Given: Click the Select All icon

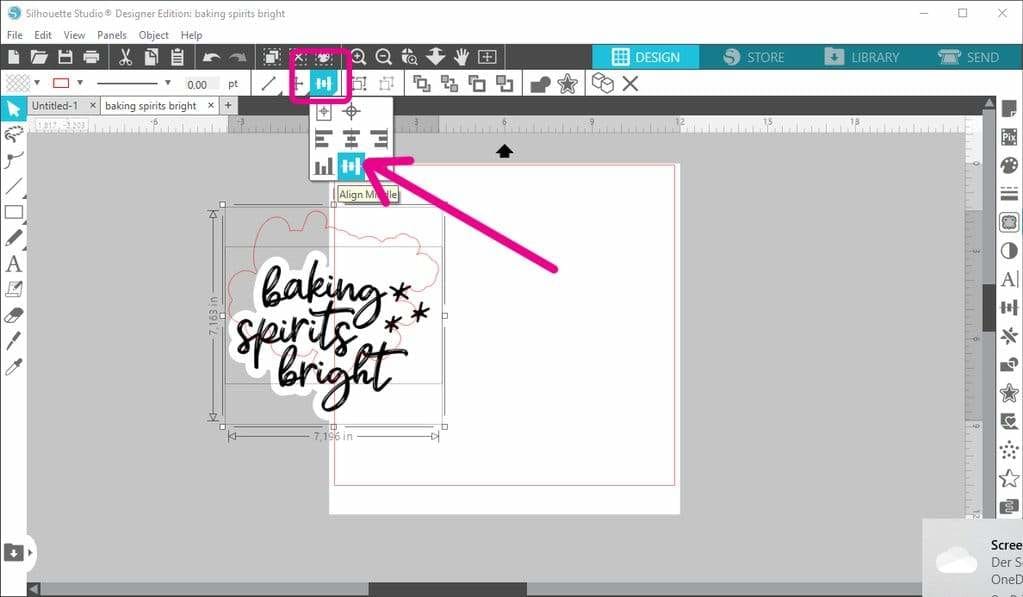Looking at the screenshot, I should click(272, 57).
